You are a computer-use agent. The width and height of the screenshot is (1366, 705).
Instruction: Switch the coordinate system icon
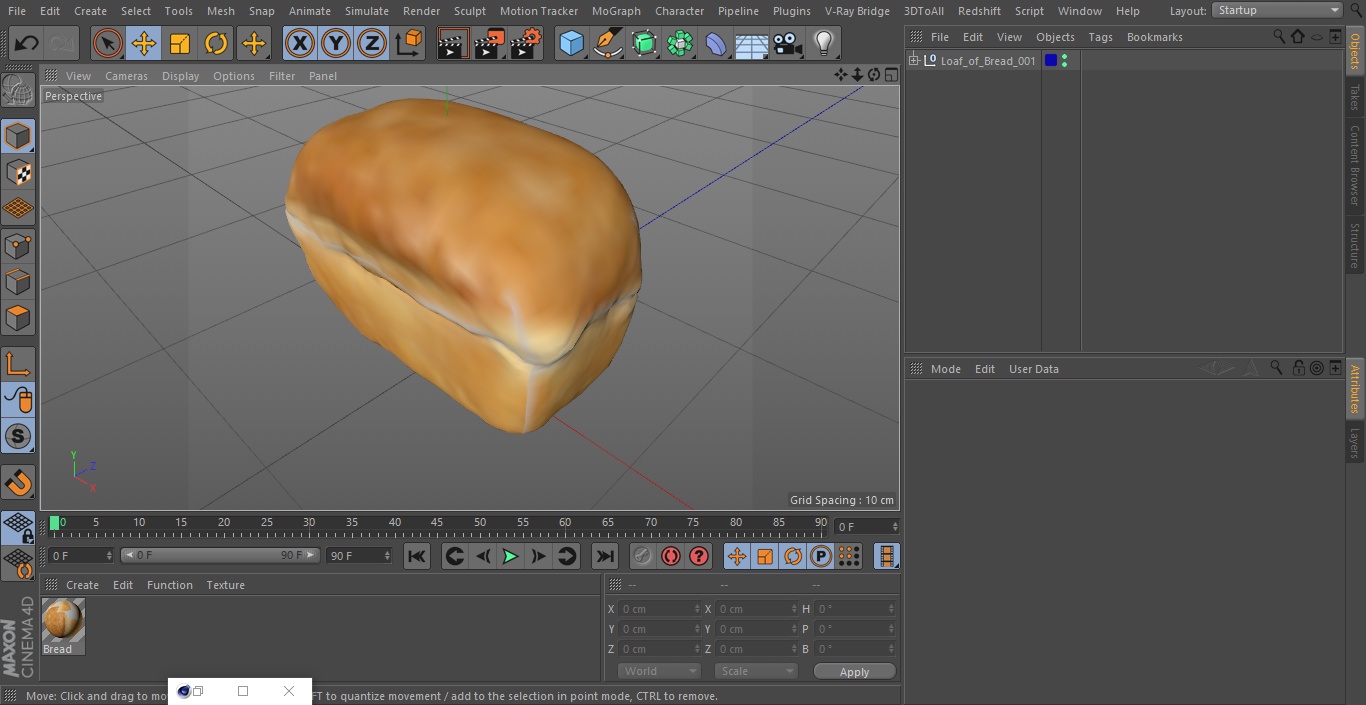(409, 44)
